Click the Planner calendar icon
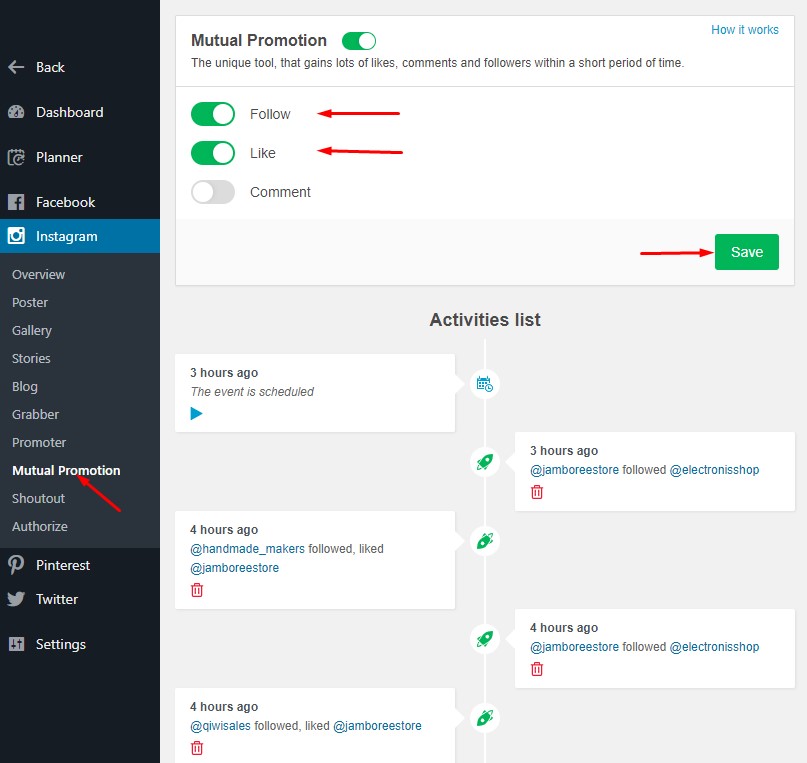The width and height of the screenshot is (807, 763). (16, 157)
